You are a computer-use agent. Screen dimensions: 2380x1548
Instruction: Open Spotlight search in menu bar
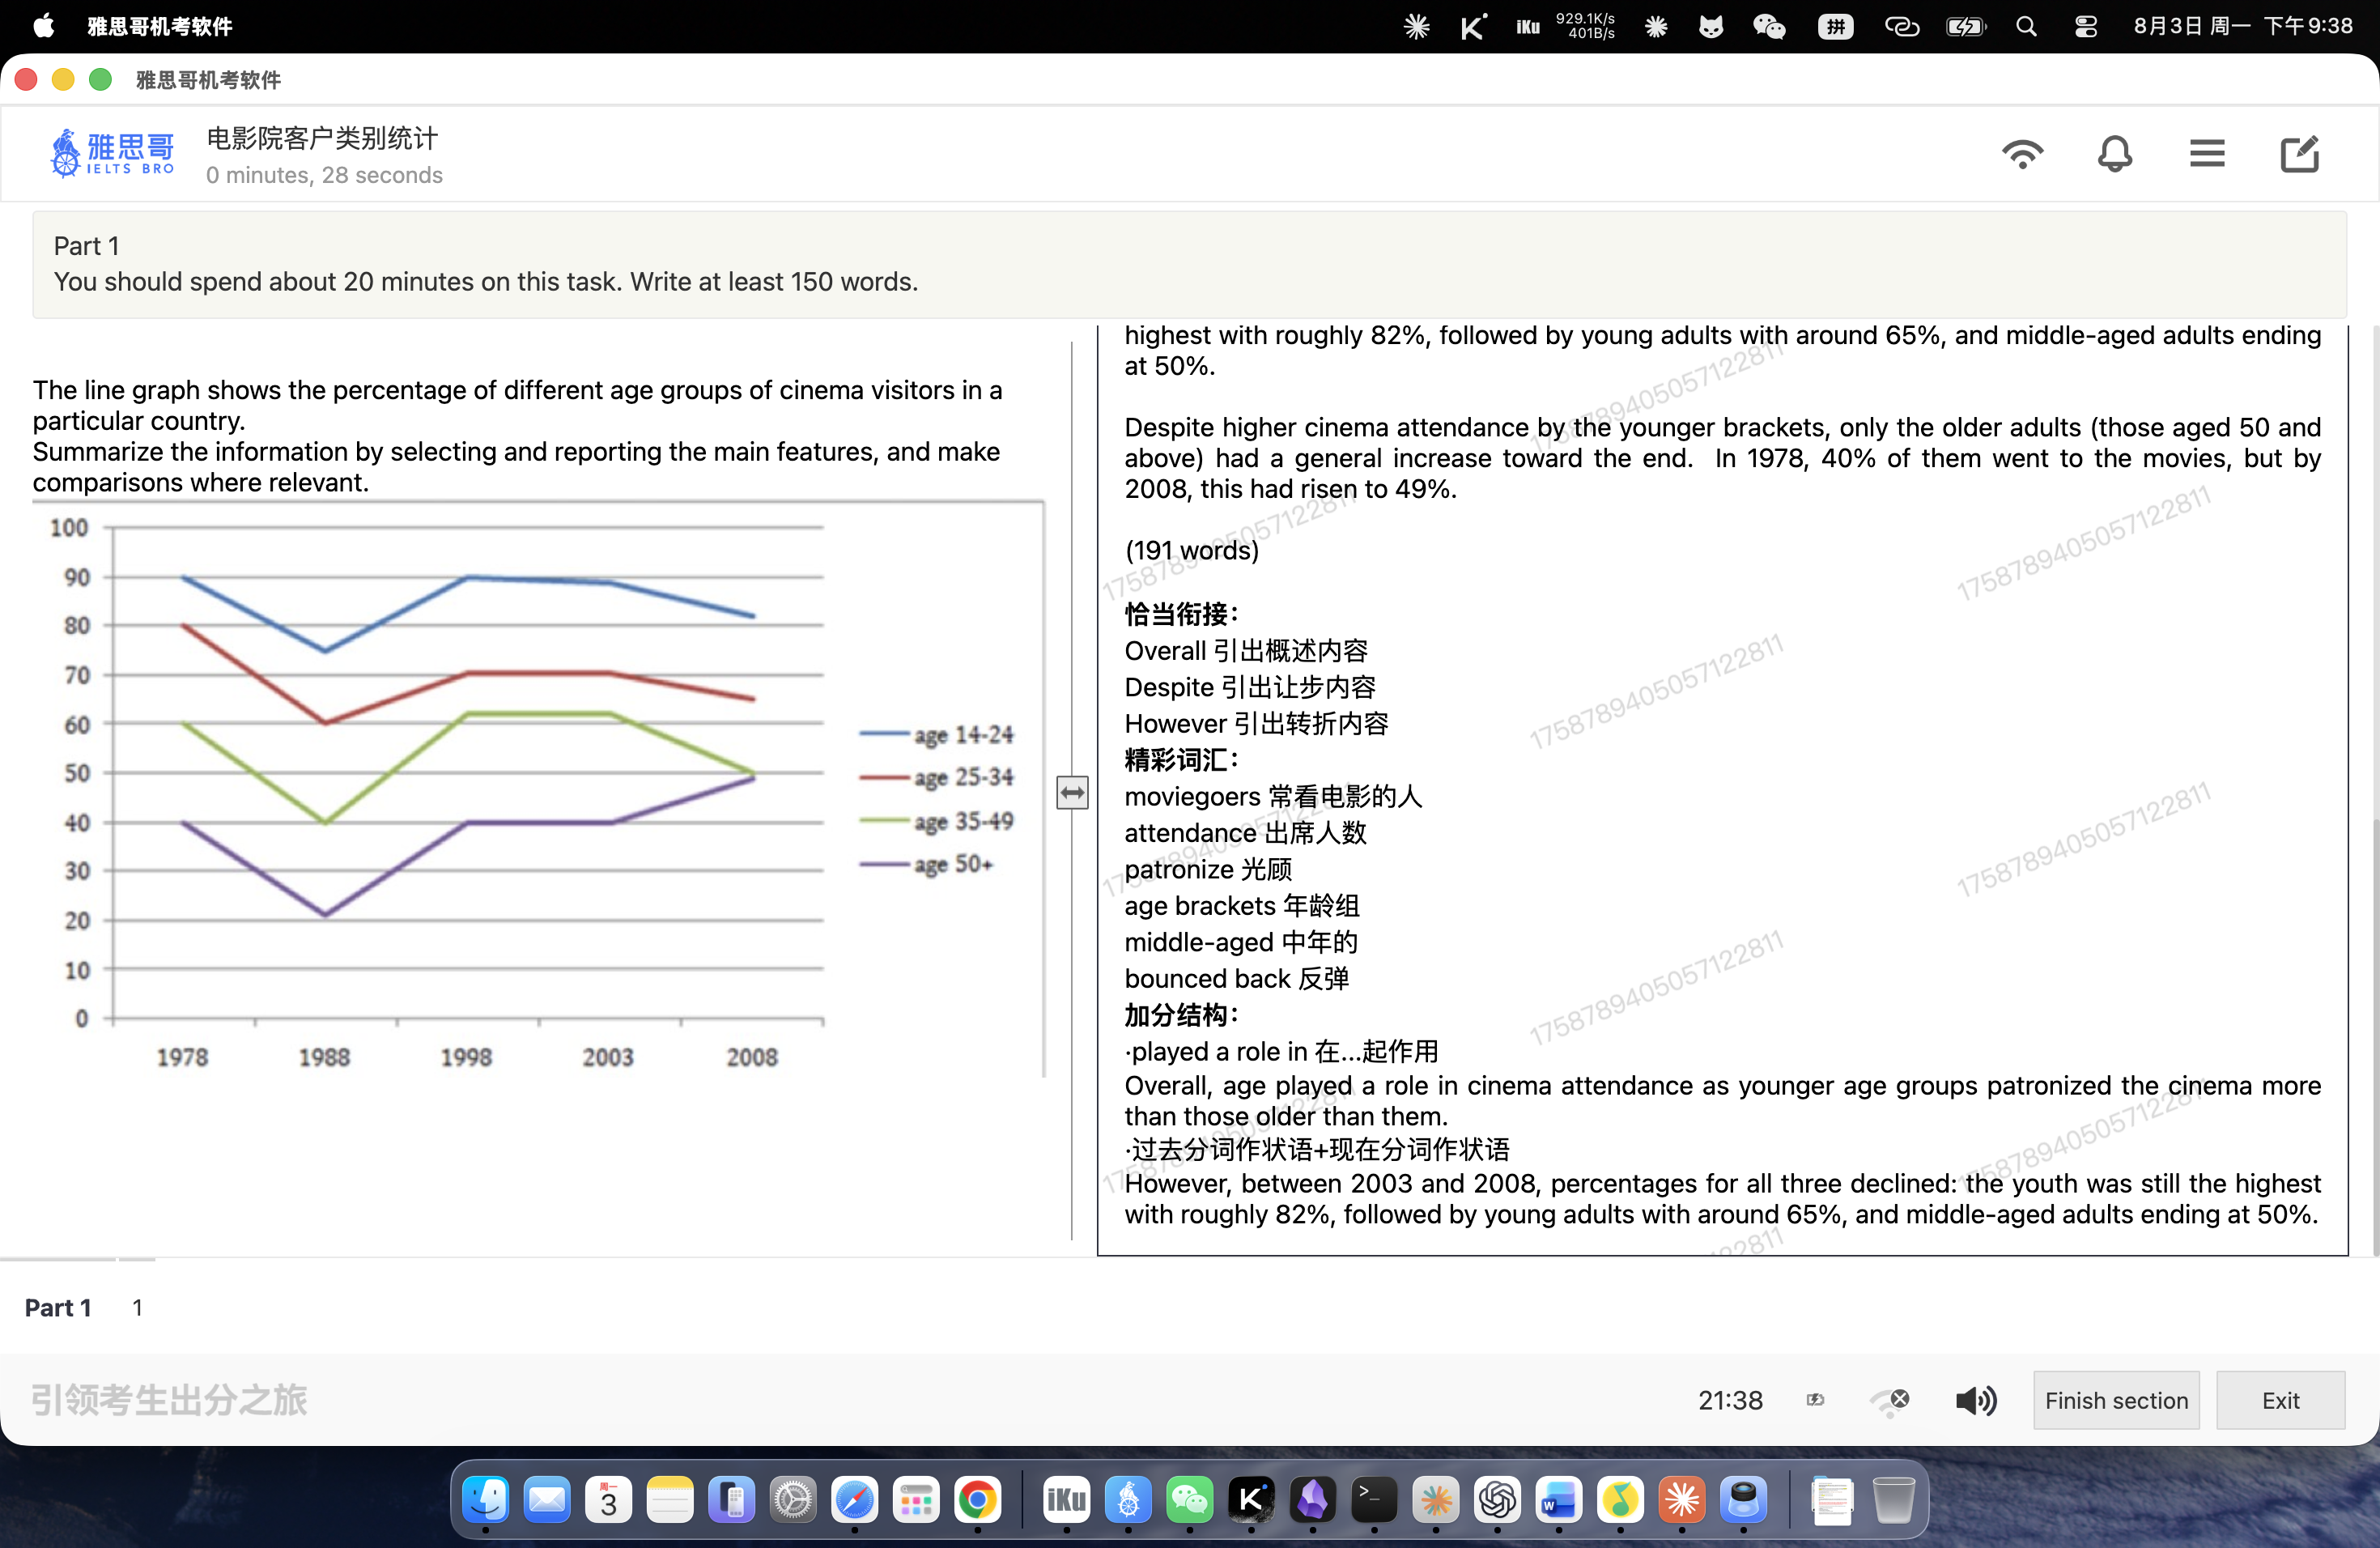2026,26
